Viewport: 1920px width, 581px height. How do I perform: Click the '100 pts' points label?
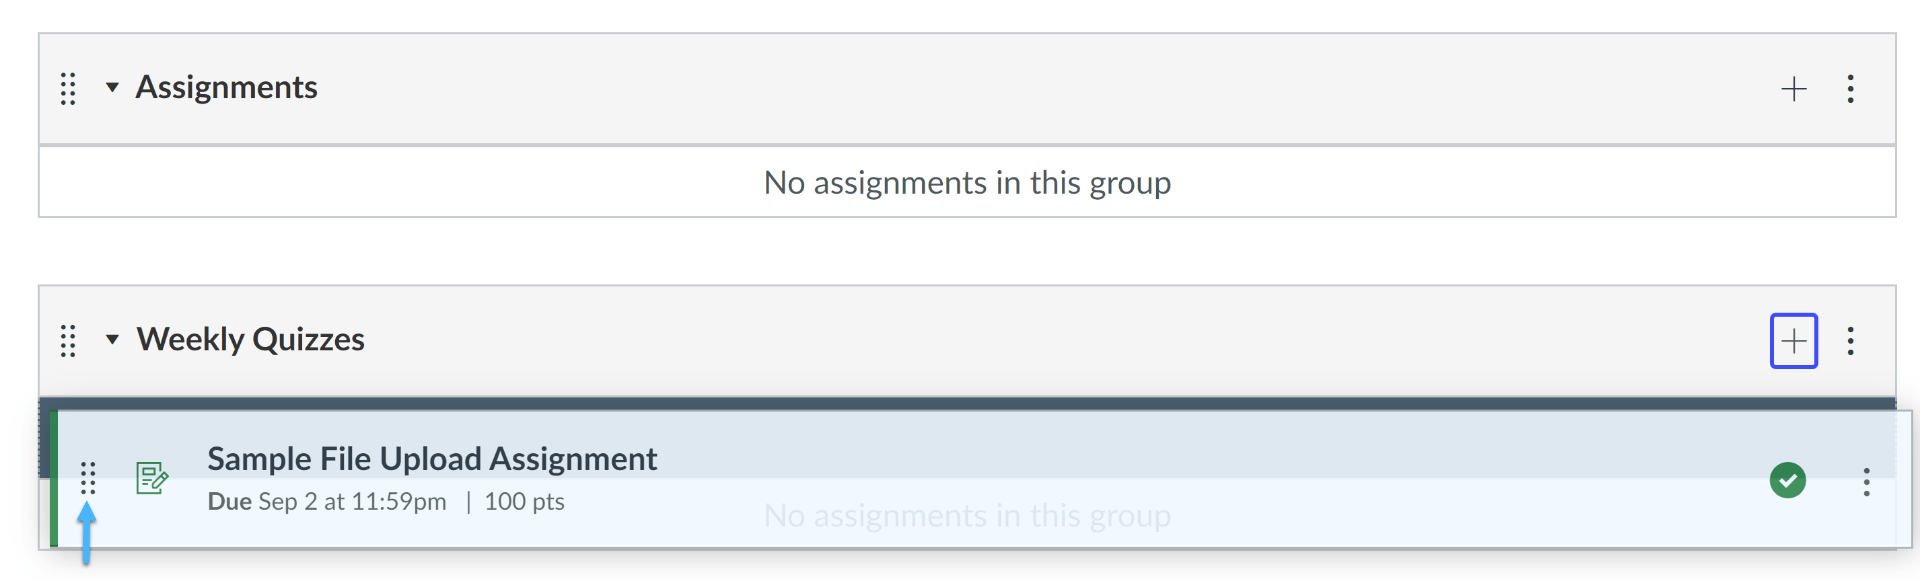click(524, 501)
